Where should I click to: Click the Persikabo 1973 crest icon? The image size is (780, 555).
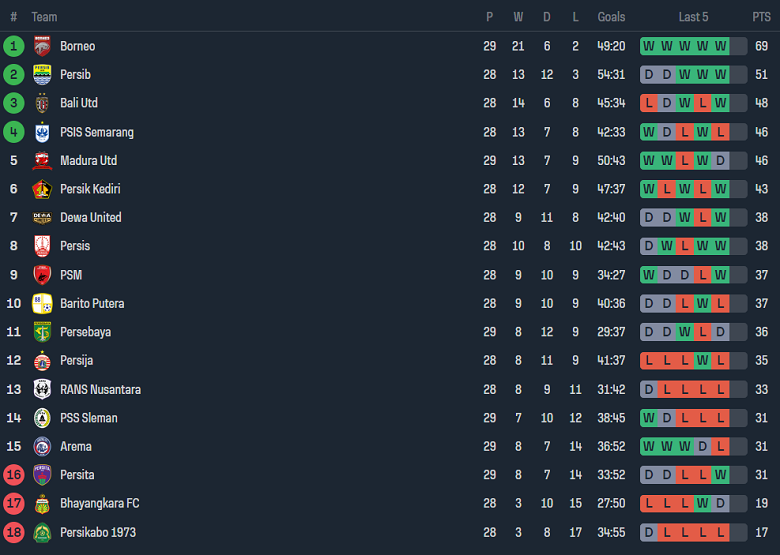(x=42, y=532)
